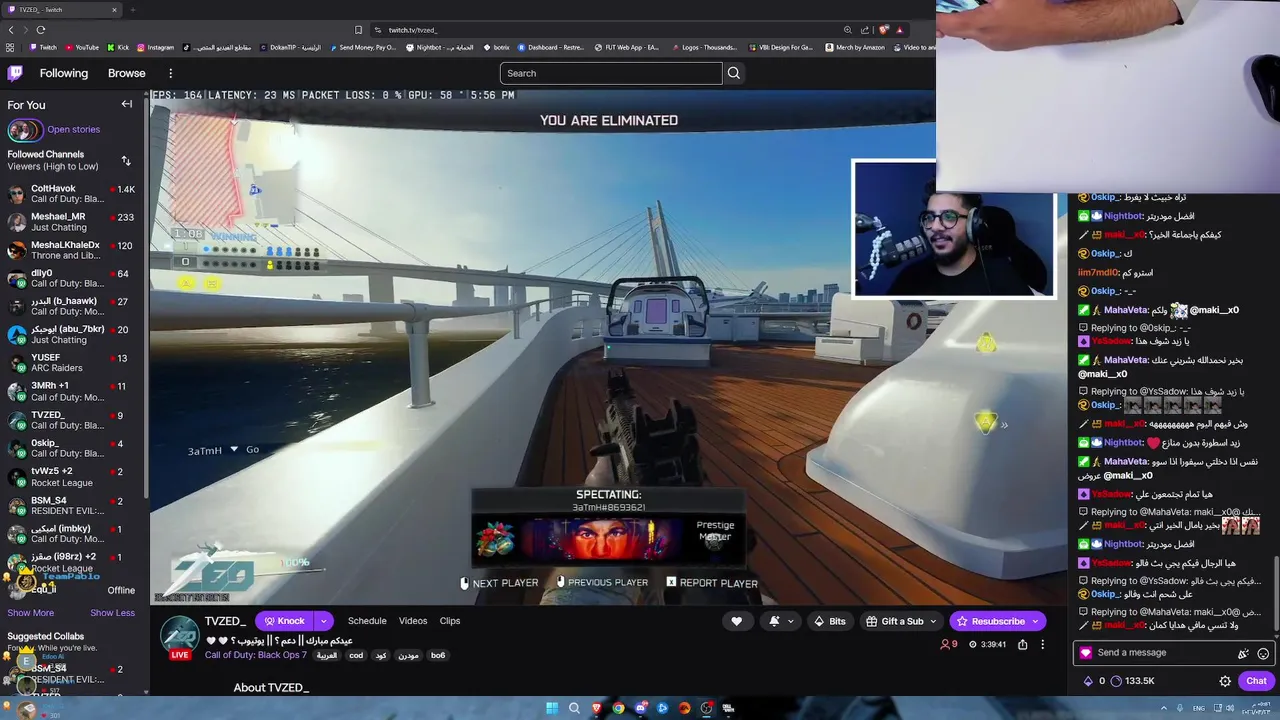1280x720 pixels.
Task: Click the share stream icon
Action: pyautogui.click(x=1022, y=645)
